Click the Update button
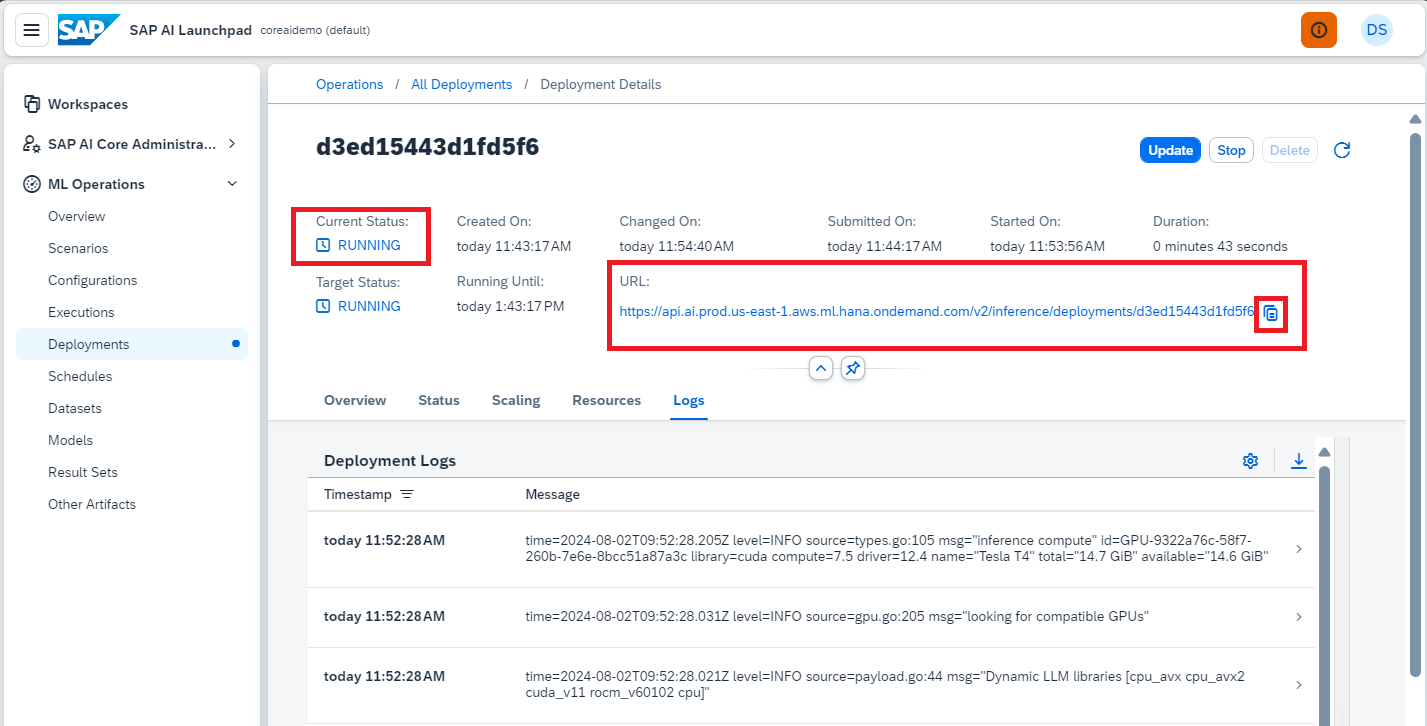Viewport: 1427px width, 726px height. click(1170, 150)
